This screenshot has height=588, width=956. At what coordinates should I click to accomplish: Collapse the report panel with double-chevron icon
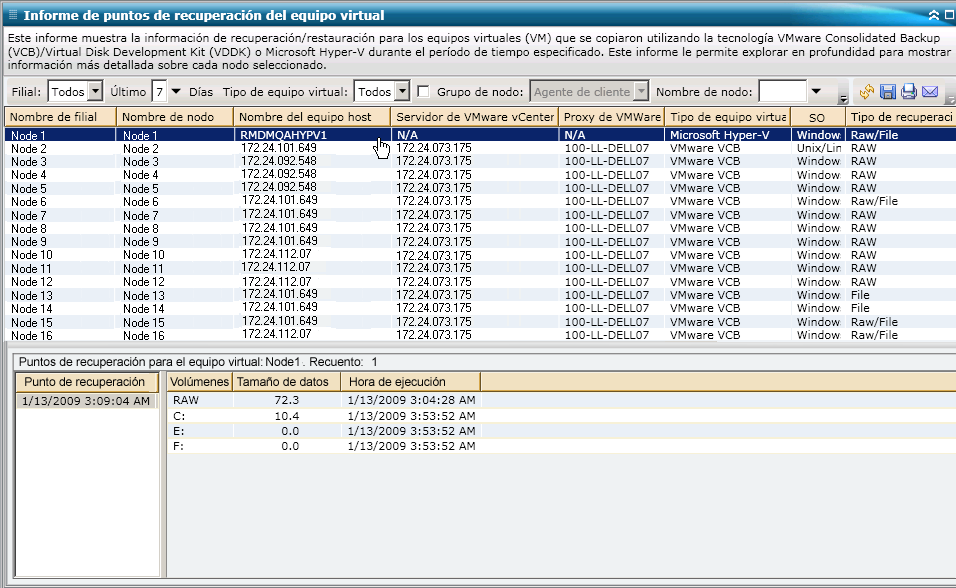coord(933,15)
